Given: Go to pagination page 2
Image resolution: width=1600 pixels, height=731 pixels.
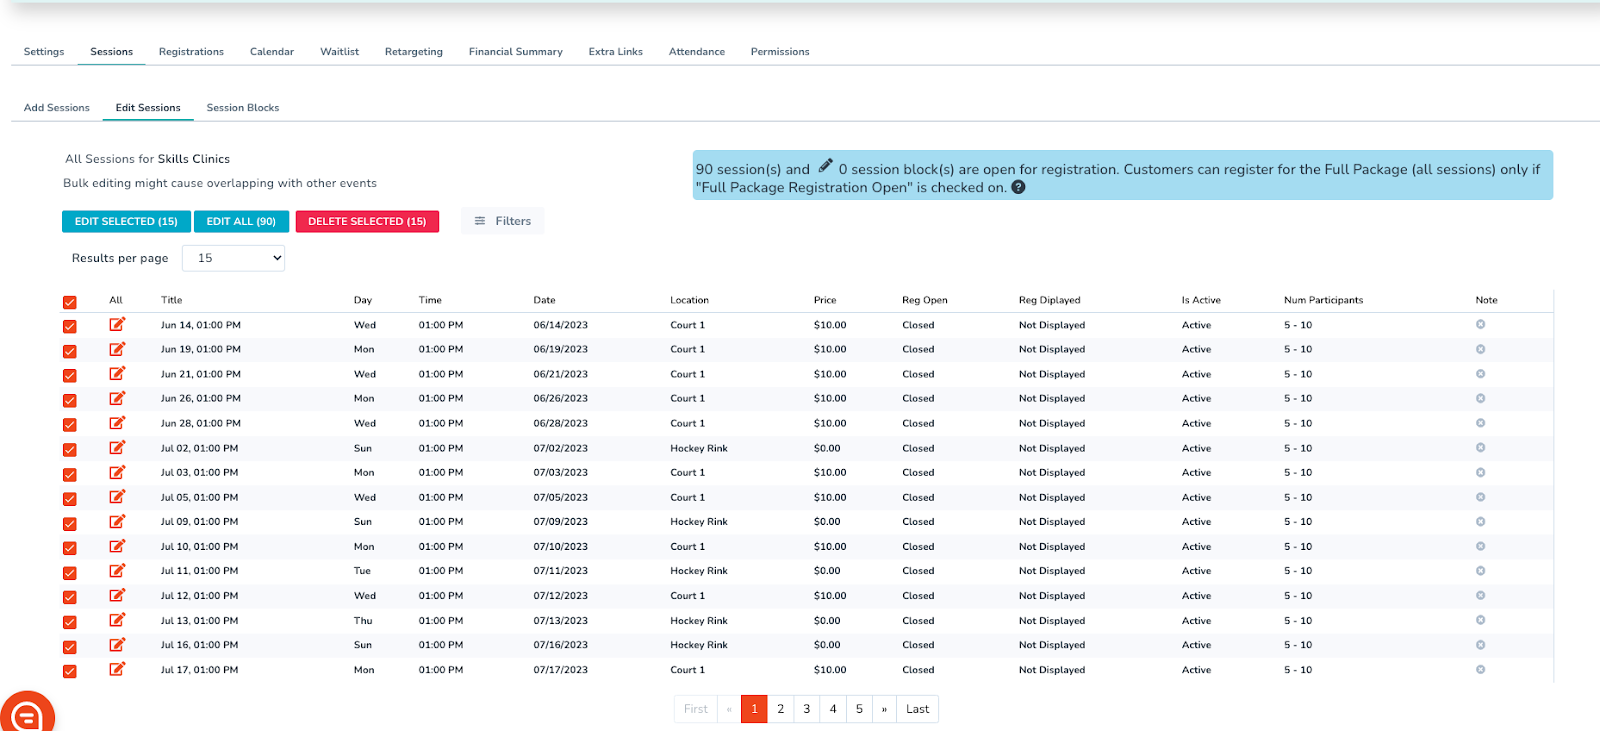Looking at the screenshot, I should [781, 709].
